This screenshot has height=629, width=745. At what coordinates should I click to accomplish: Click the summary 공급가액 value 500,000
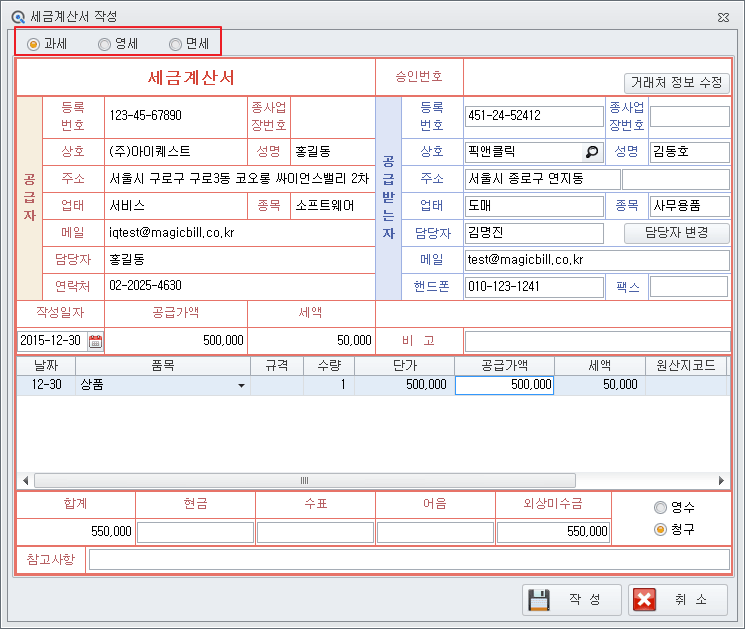(223, 341)
